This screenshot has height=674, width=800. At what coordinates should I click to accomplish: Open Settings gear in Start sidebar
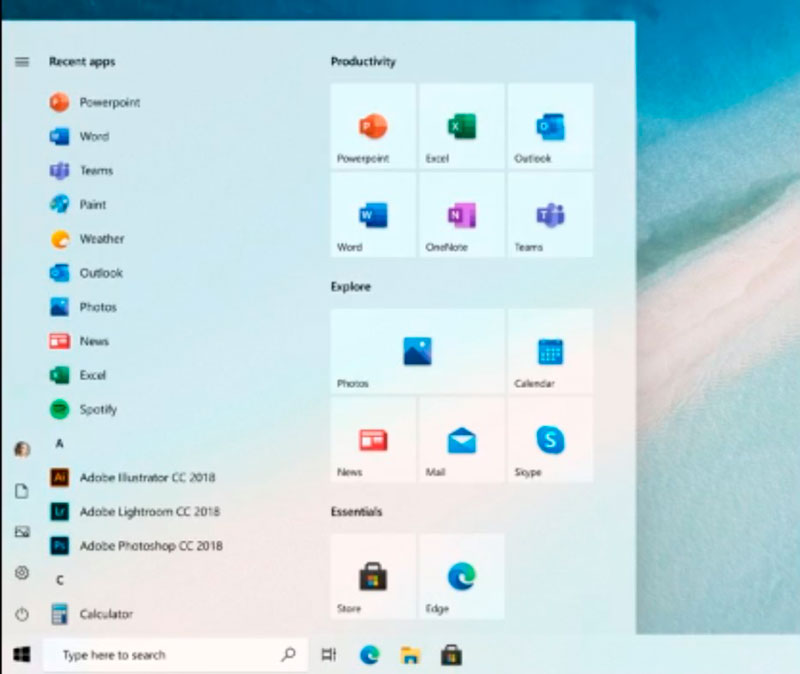click(x=22, y=572)
